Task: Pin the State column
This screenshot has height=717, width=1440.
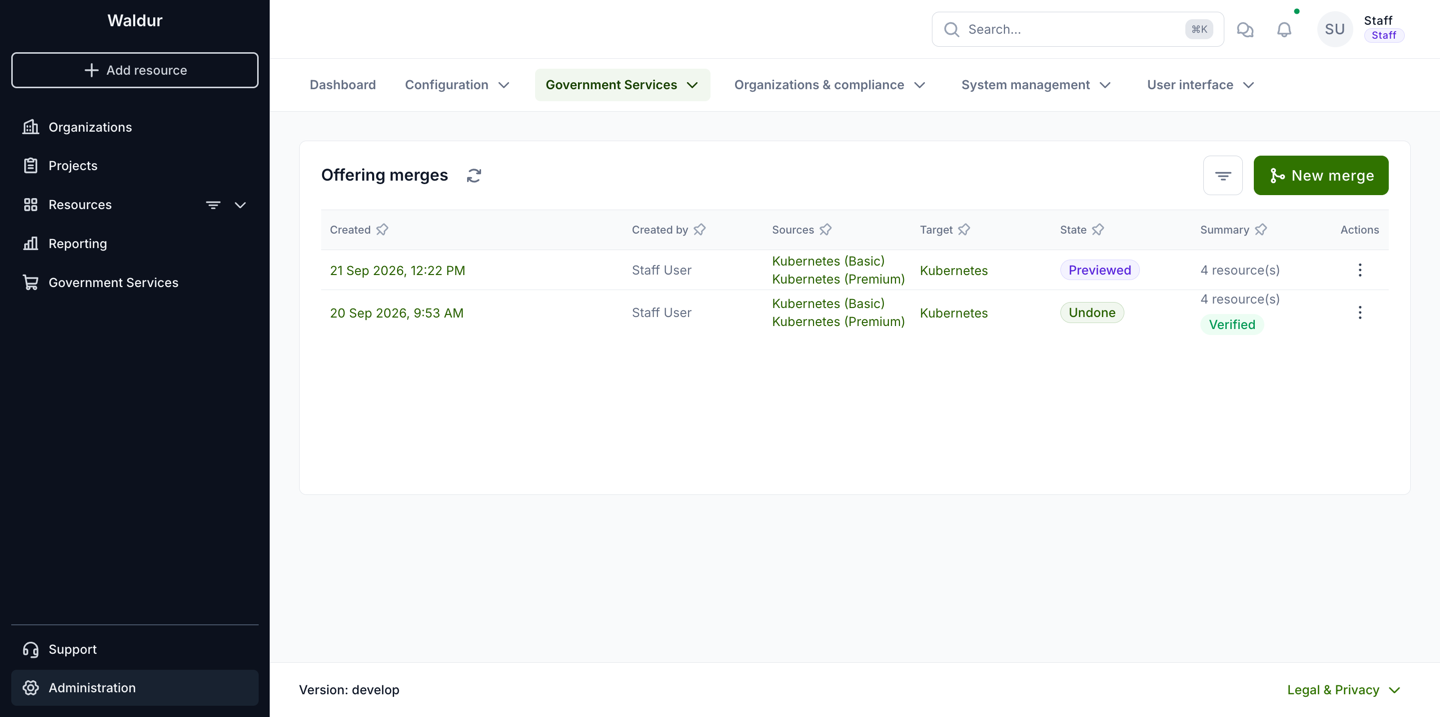Action: click(1098, 230)
